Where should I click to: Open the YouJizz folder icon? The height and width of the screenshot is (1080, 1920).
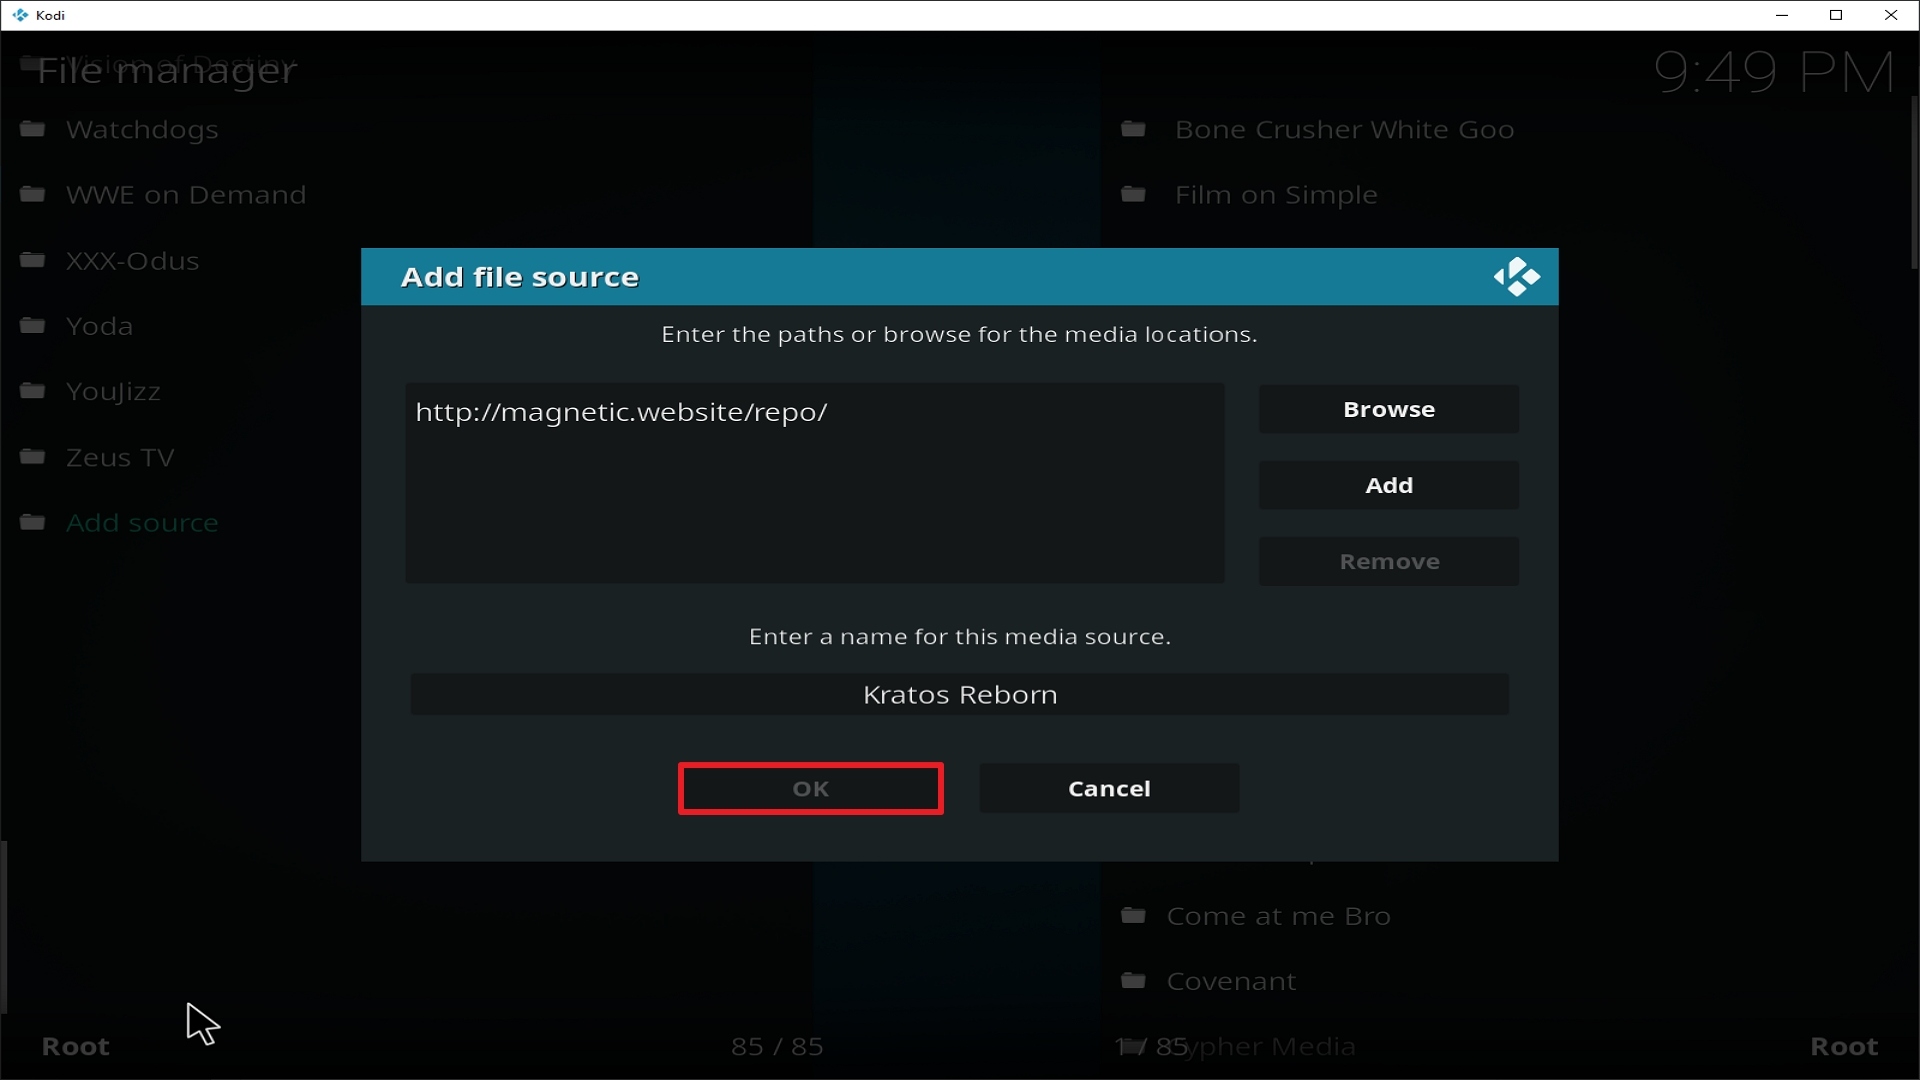pyautogui.click(x=33, y=391)
